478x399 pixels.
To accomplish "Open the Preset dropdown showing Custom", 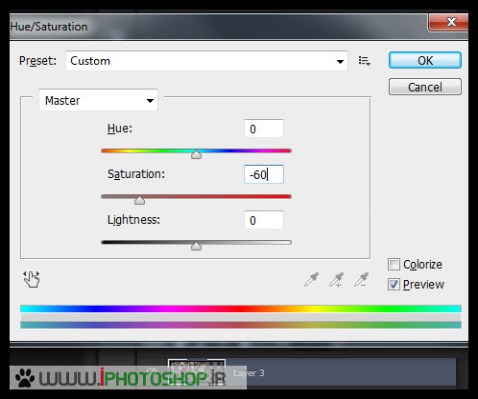I will (207, 61).
